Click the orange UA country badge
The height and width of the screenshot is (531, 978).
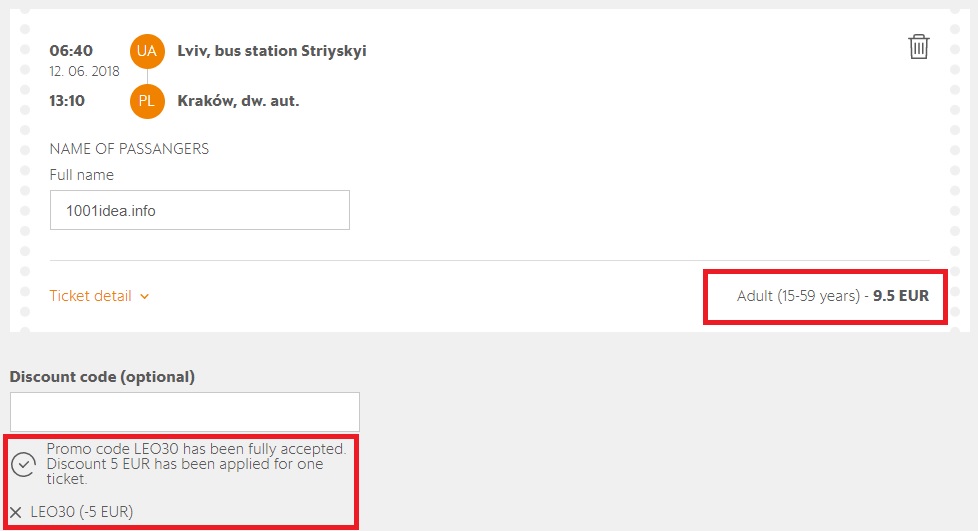(x=147, y=50)
